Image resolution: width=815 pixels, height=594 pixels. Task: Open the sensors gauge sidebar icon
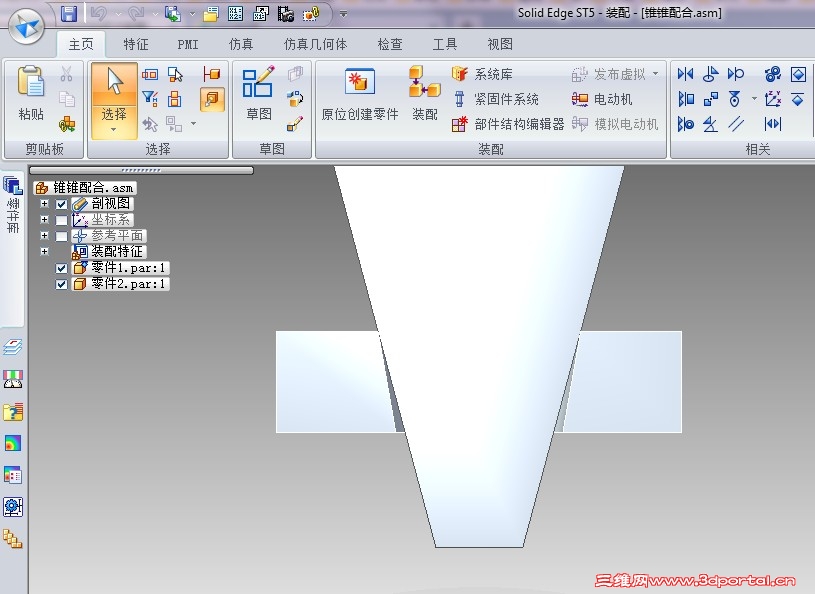(12, 379)
